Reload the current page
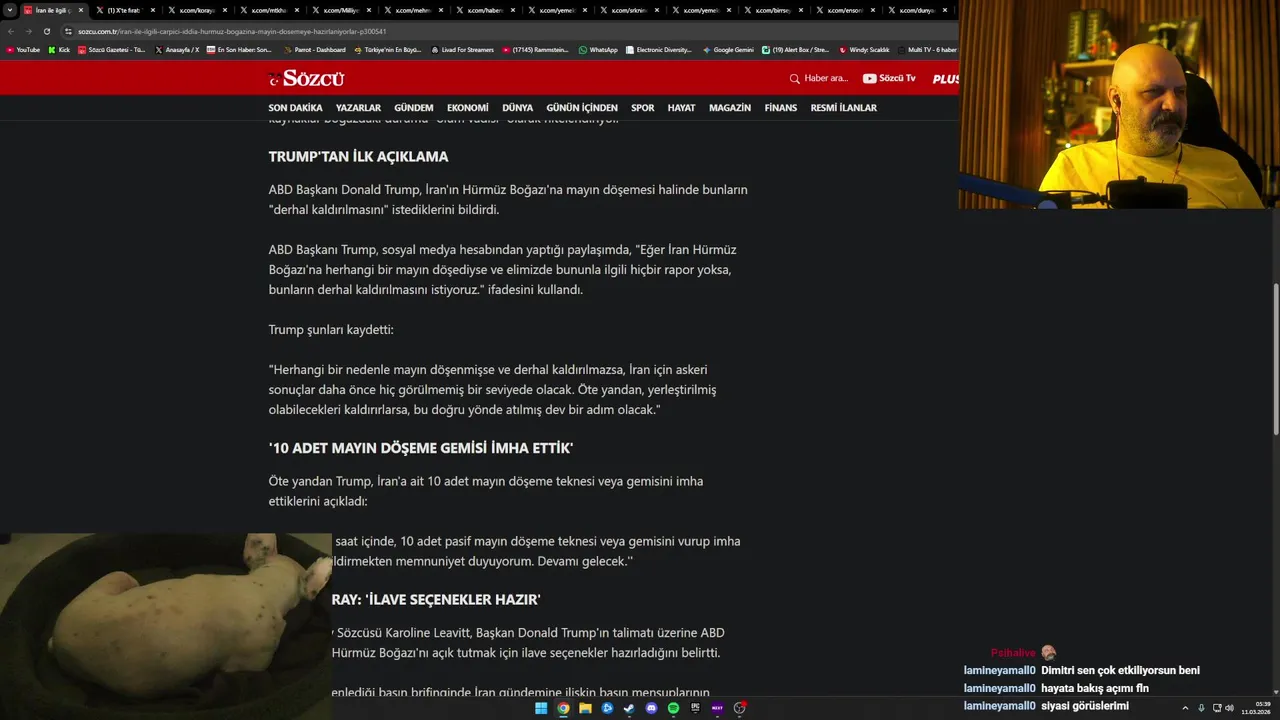Screen dimensions: 1280x720 [x=47, y=31]
